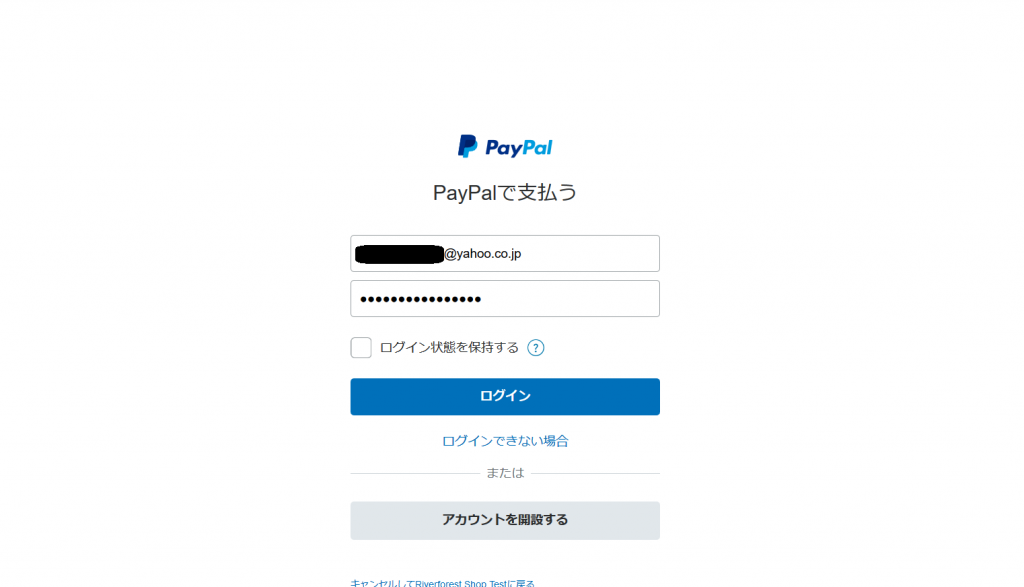
Task: Open the help question mark icon
Action: pos(536,347)
